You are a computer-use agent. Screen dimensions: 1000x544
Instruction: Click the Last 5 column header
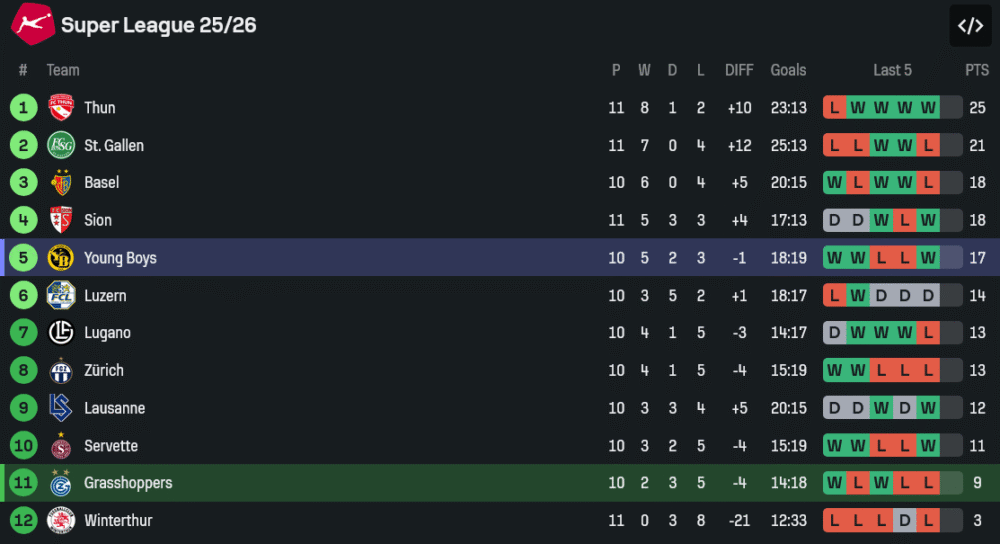[x=892, y=70]
